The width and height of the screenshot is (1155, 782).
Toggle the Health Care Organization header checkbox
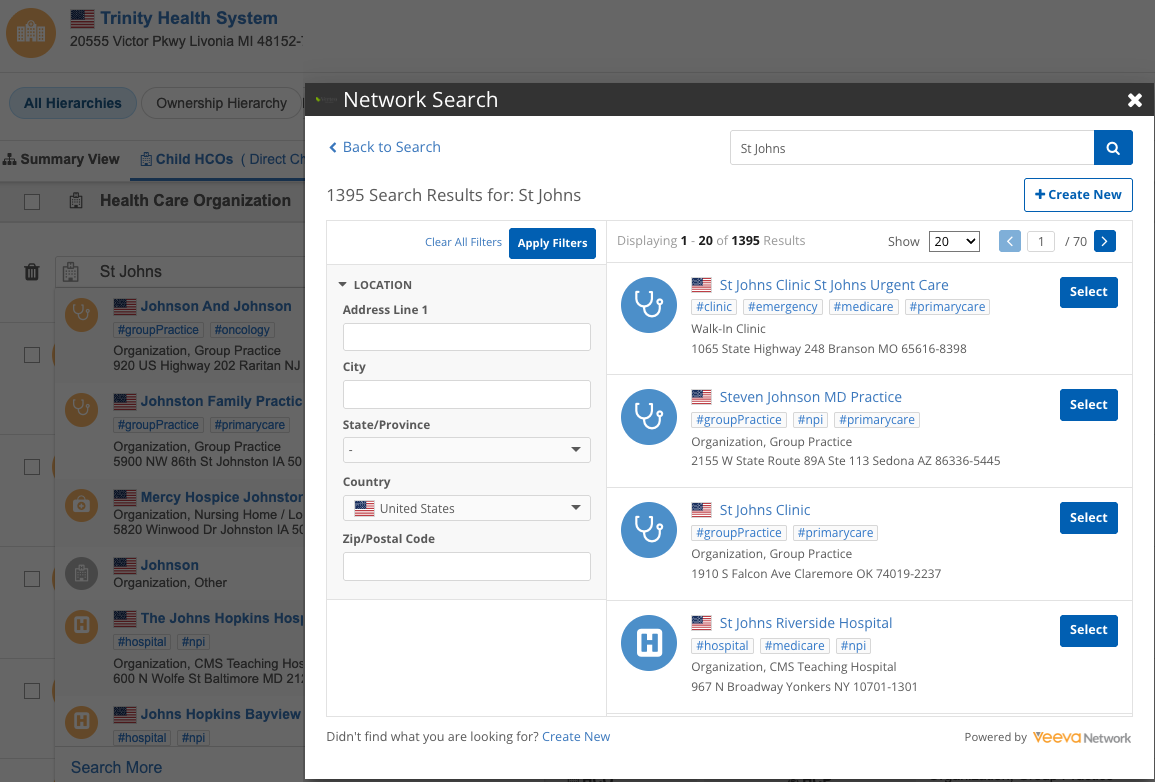tap(32, 201)
